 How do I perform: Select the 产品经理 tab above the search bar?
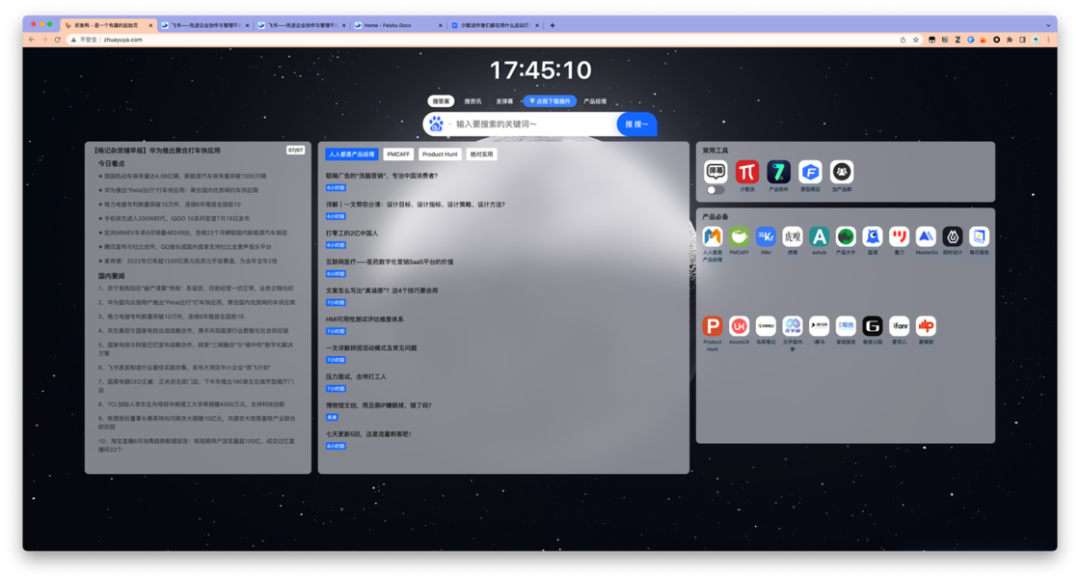[x=595, y=101]
